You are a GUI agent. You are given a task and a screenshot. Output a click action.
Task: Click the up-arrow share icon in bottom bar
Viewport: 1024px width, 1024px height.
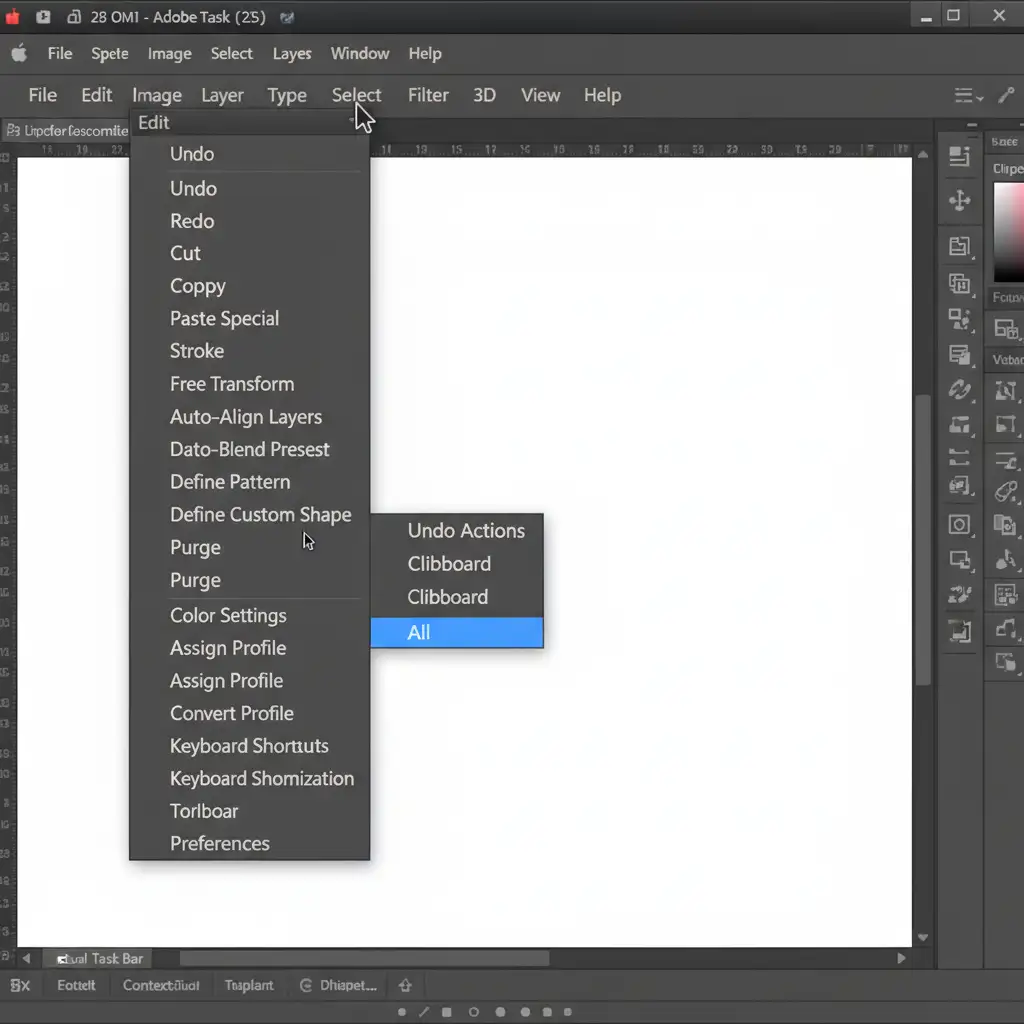(x=405, y=985)
